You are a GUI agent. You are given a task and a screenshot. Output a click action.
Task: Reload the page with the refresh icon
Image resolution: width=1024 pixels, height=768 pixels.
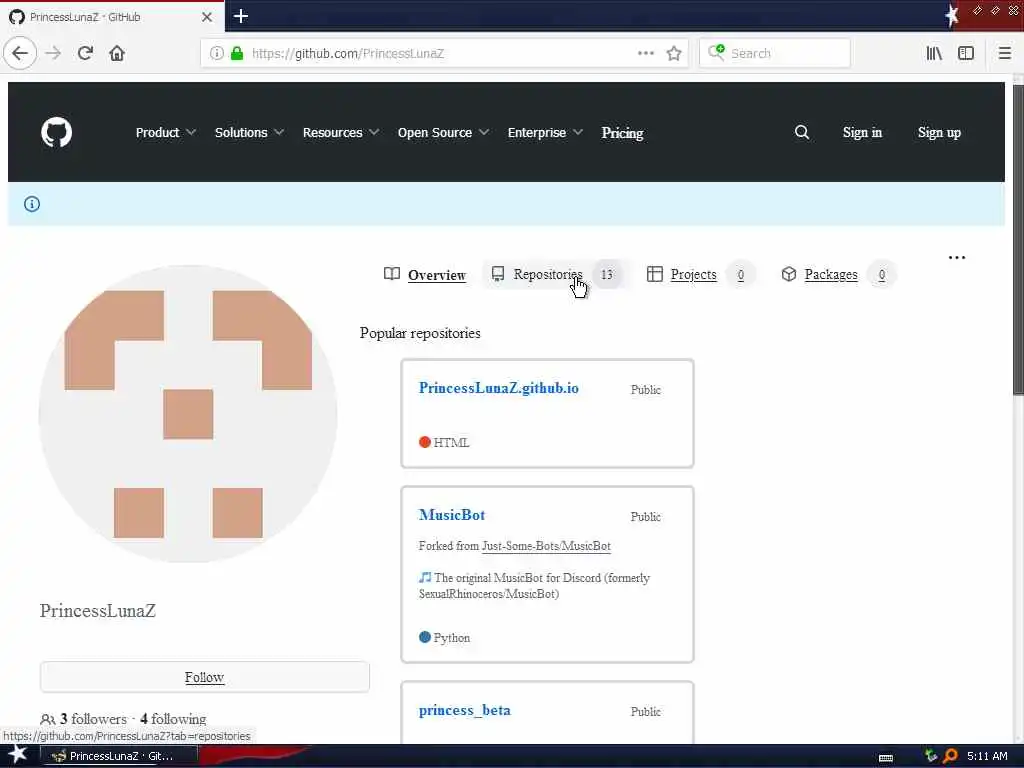coord(86,54)
